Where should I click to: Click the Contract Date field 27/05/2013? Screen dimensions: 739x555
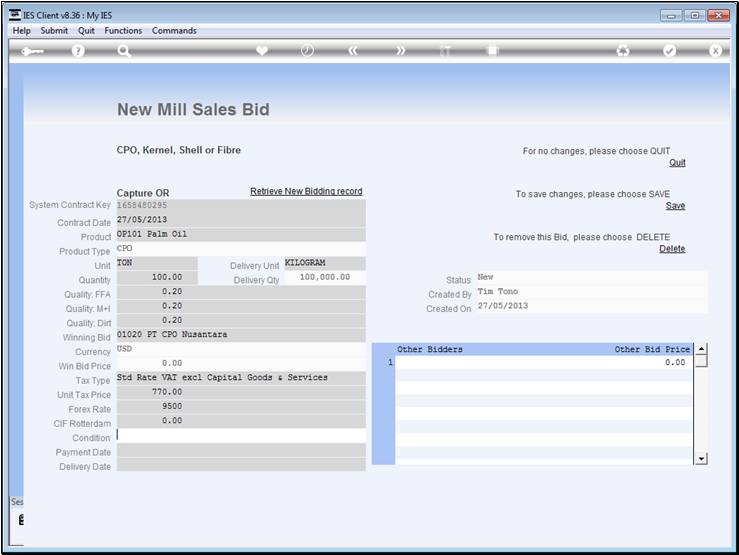click(x=241, y=220)
